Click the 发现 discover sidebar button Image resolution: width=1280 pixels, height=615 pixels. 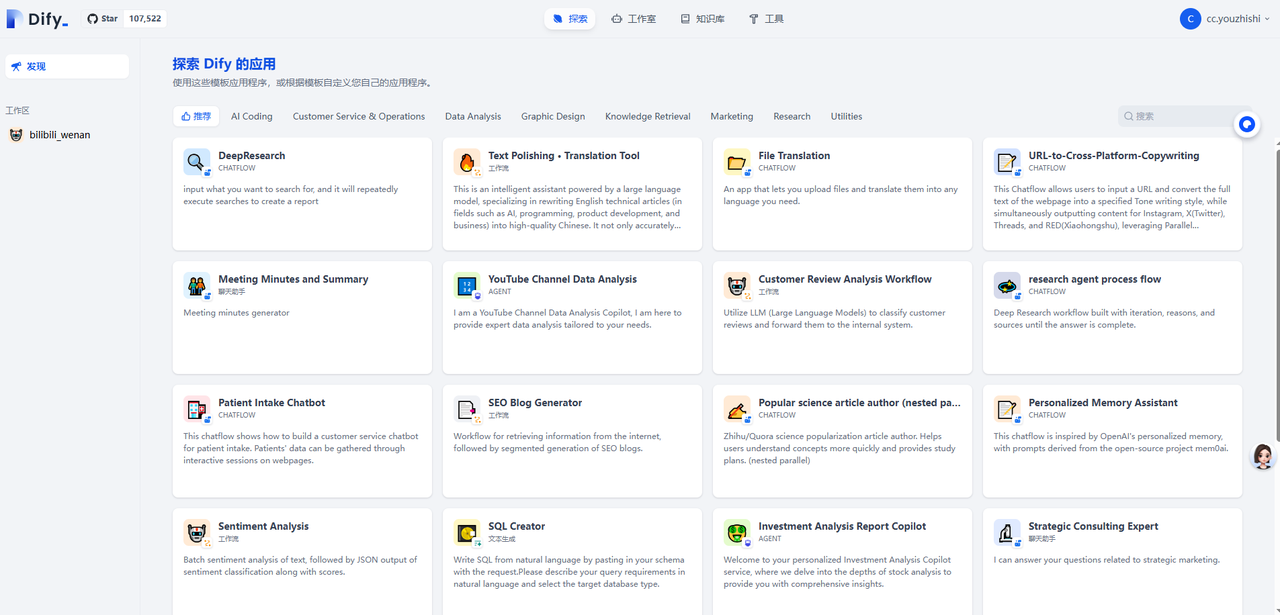coord(67,66)
